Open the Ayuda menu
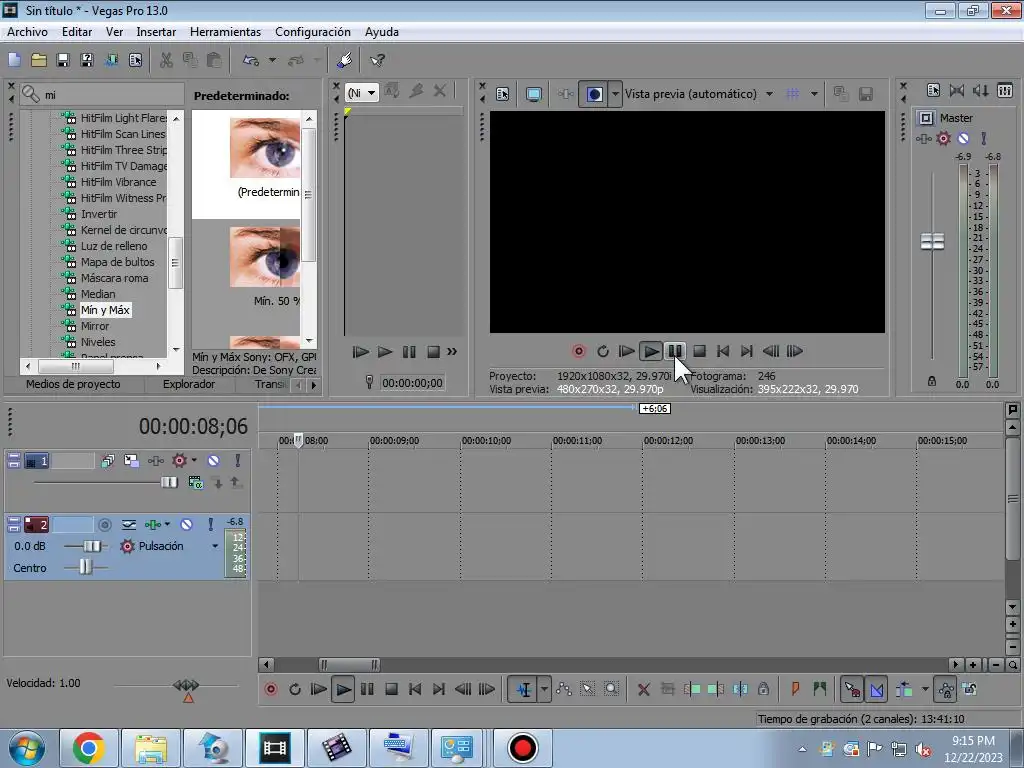Viewport: 1024px width, 768px height. (382, 31)
